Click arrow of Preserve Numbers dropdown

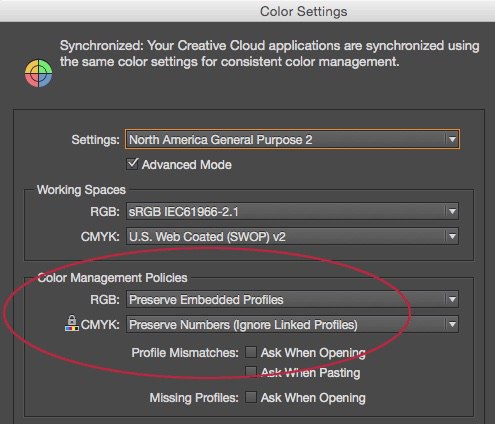452,324
